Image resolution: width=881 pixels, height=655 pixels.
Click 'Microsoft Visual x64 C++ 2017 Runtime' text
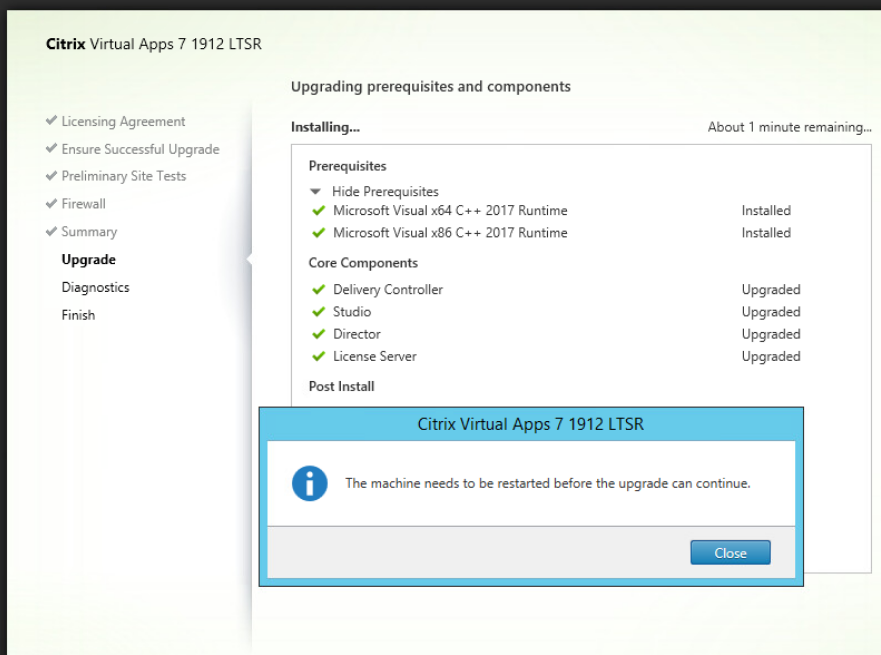point(450,211)
